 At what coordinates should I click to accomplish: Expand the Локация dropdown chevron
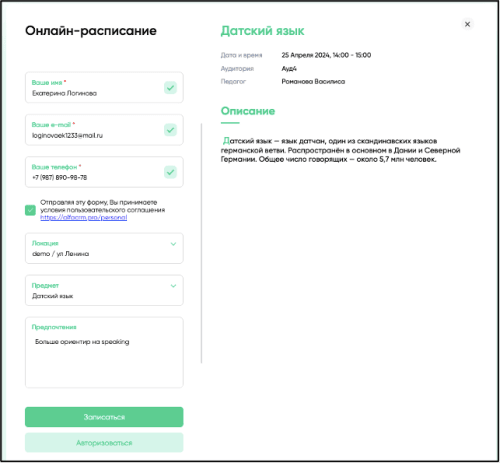(173, 244)
